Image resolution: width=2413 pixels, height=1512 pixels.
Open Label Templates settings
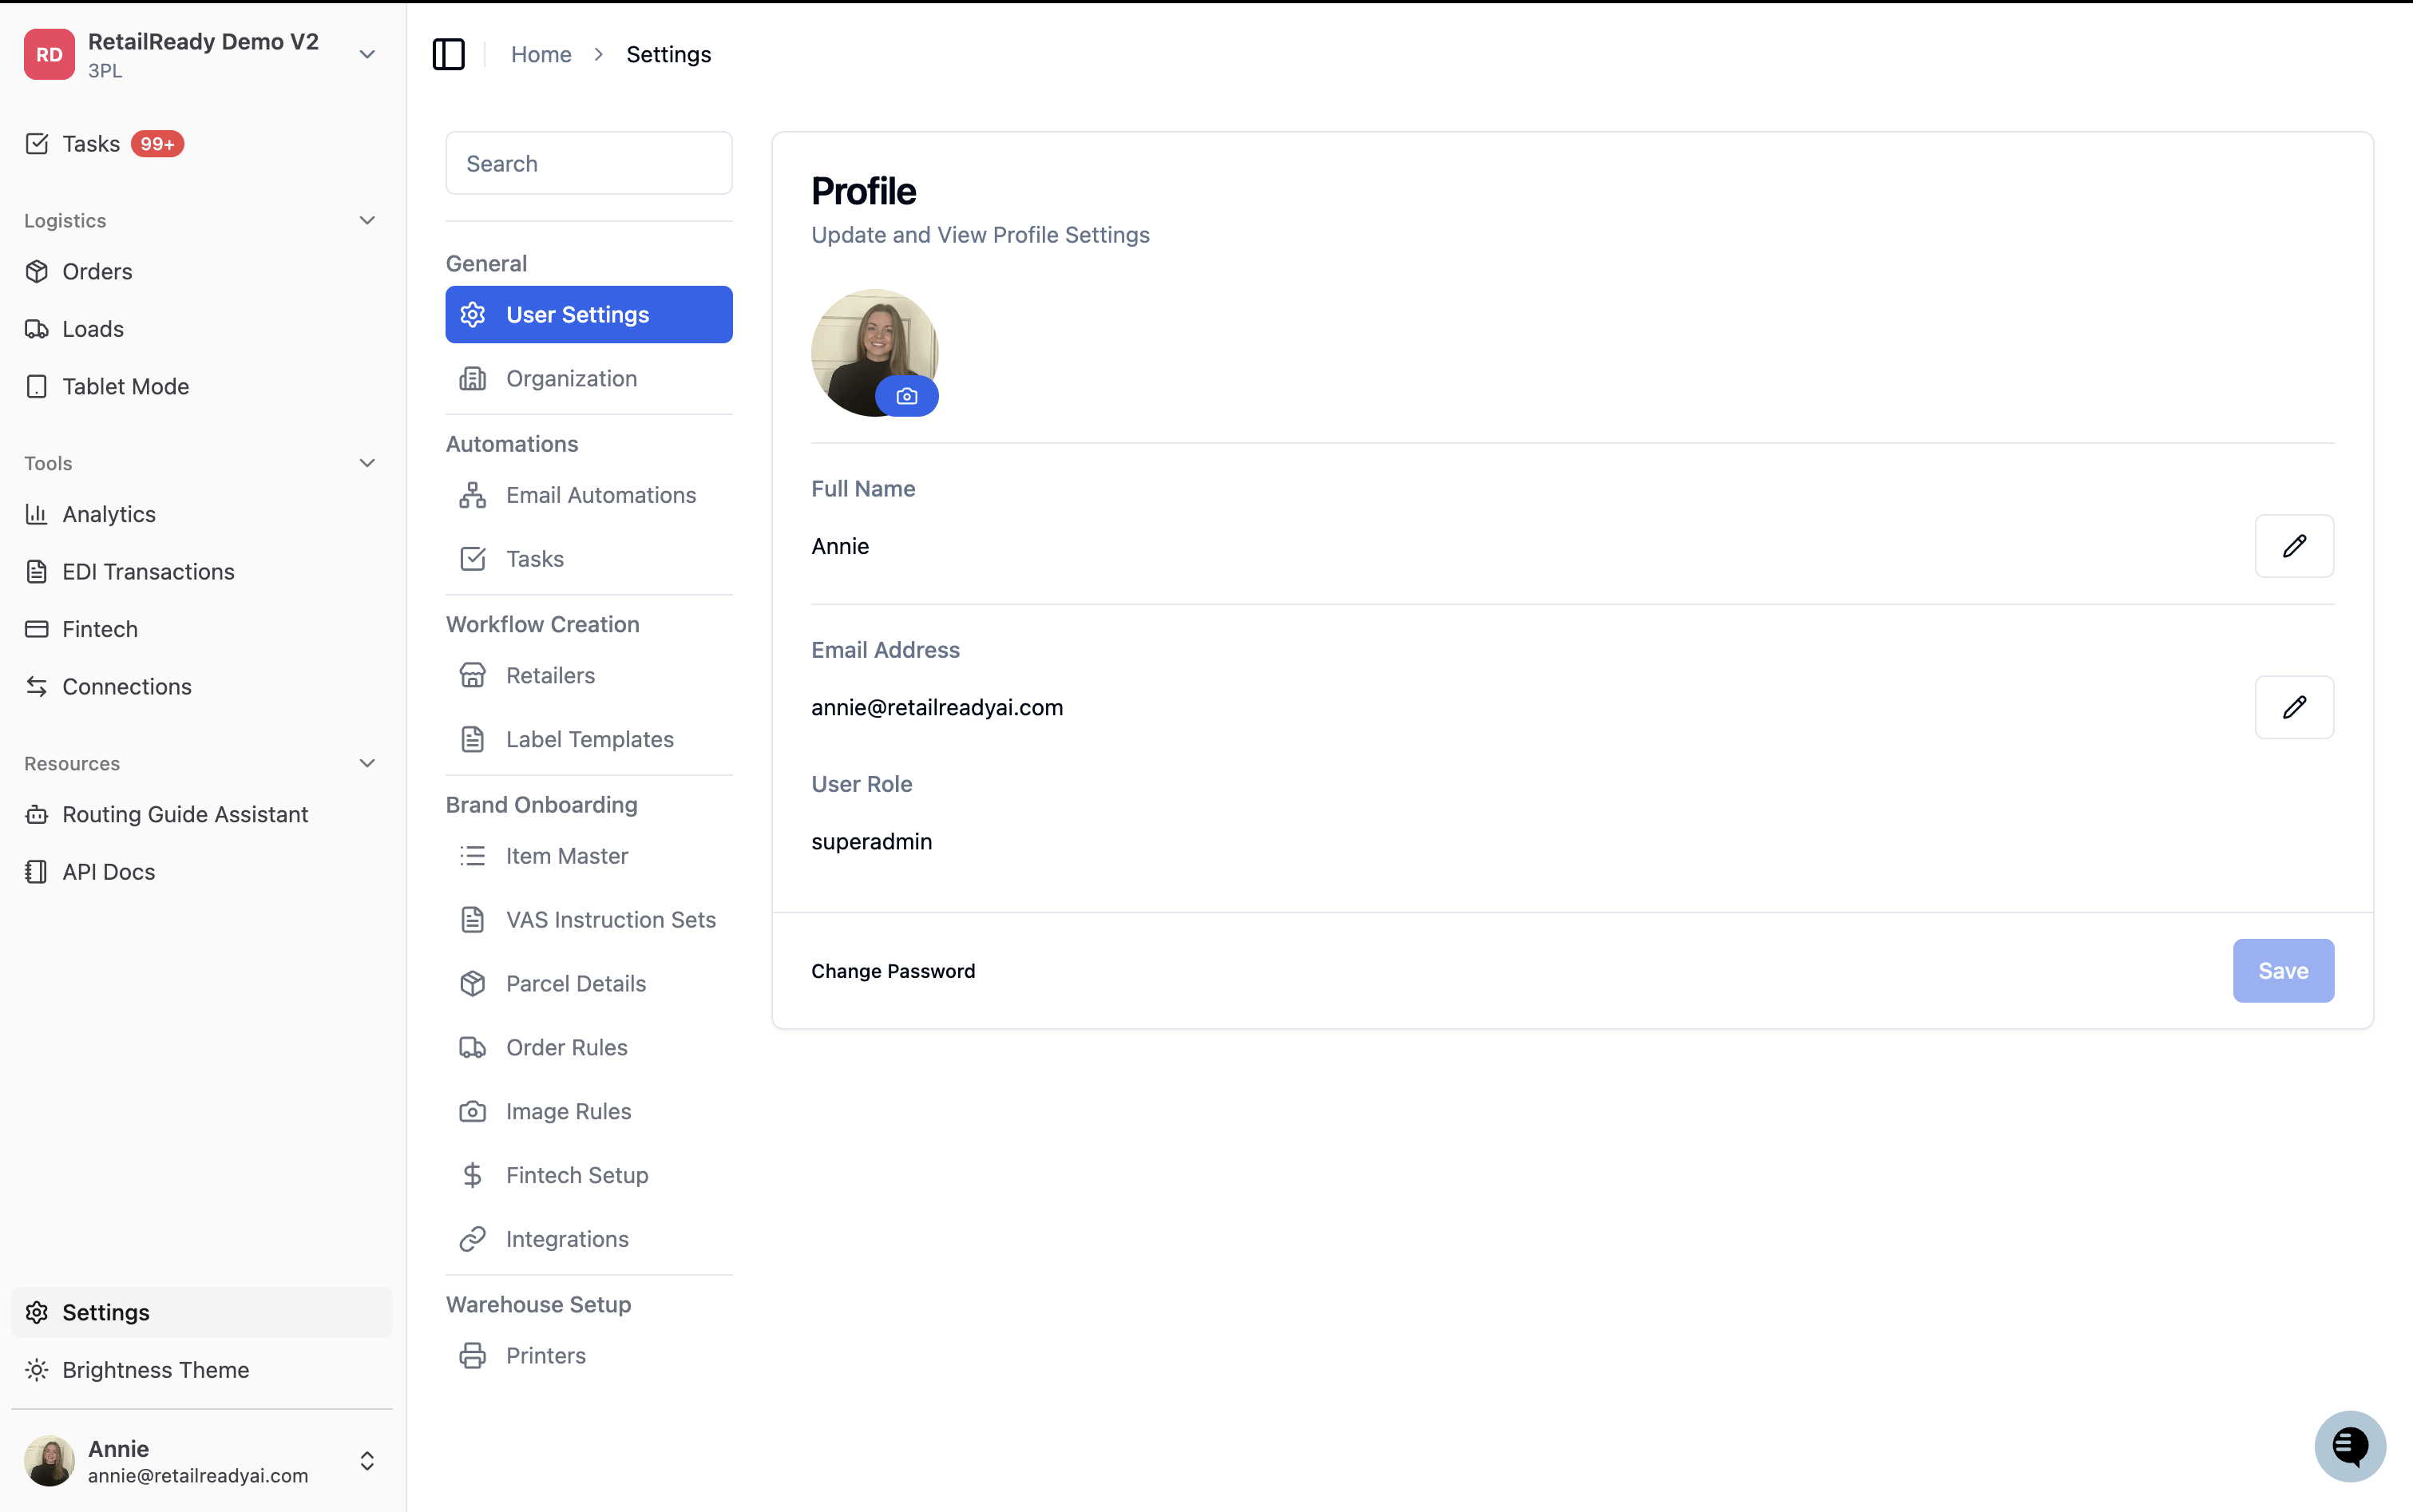click(x=588, y=739)
